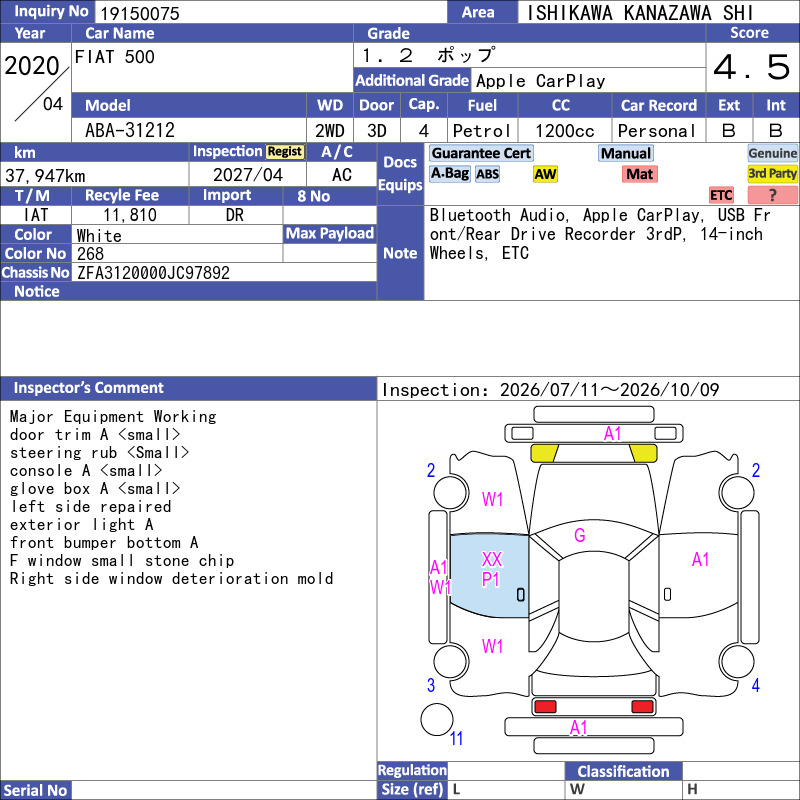Click the right red taillight on diagram
This screenshot has width=800, height=800.
(642, 706)
